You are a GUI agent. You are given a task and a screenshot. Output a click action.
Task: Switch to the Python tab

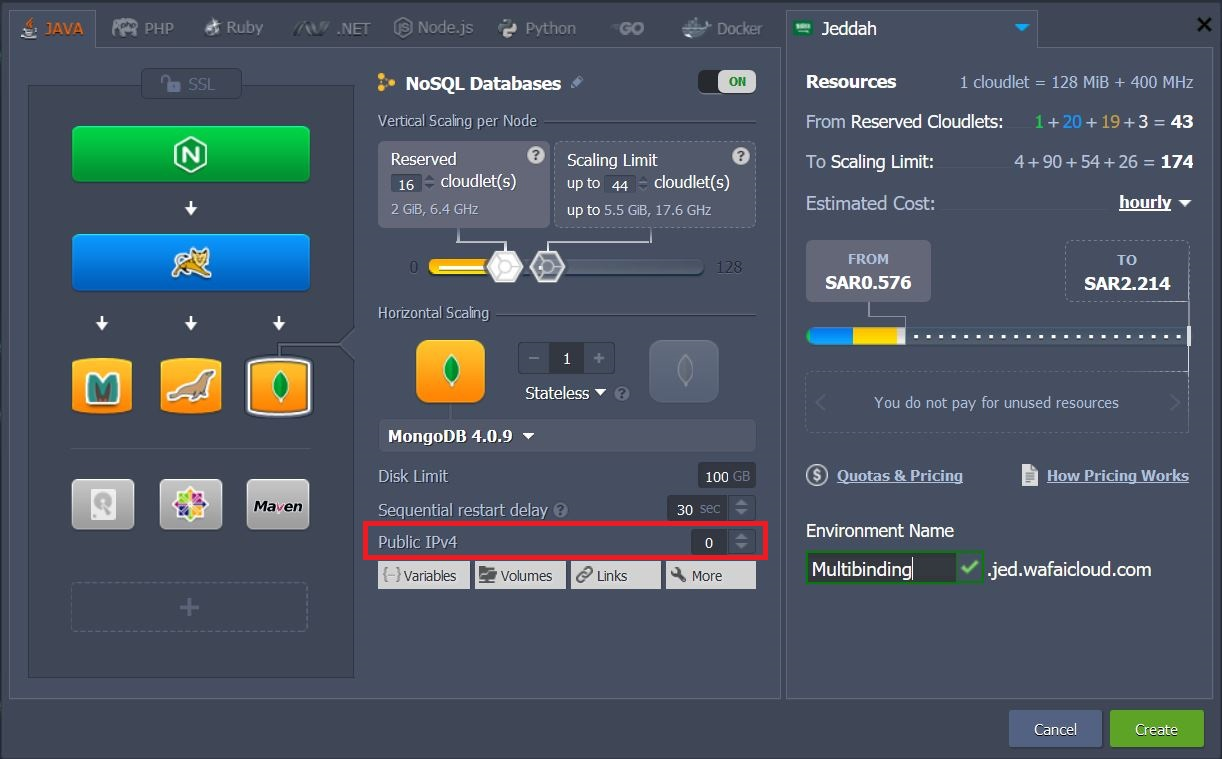[x=537, y=28]
